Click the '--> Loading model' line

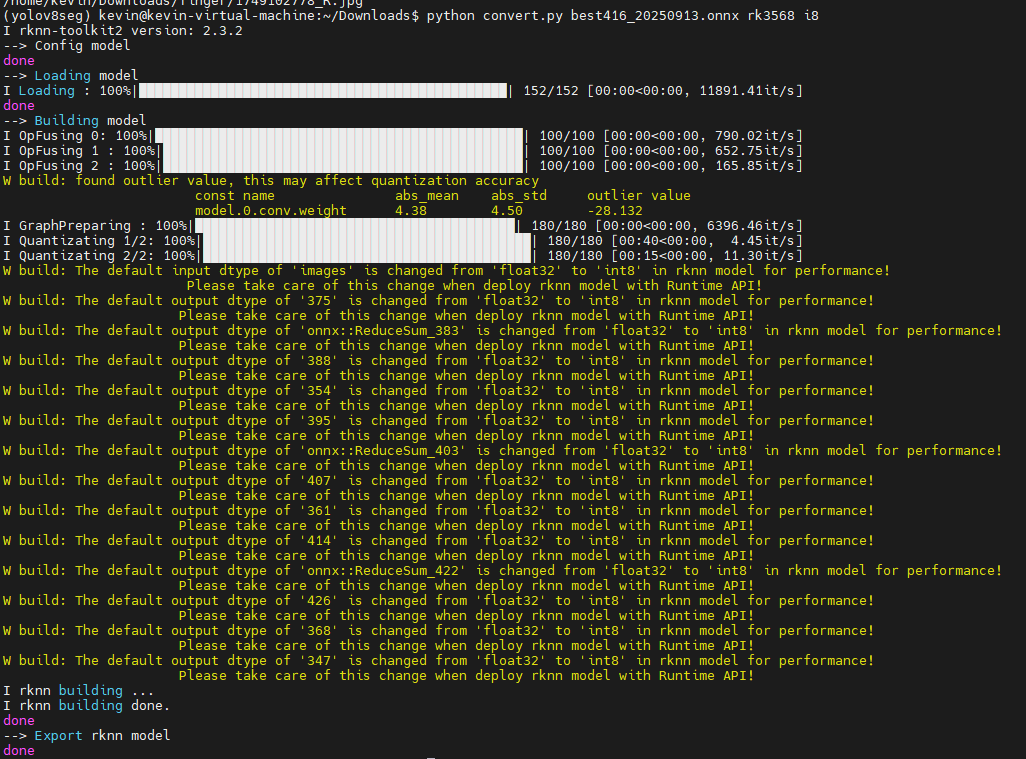[x=71, y=75]
